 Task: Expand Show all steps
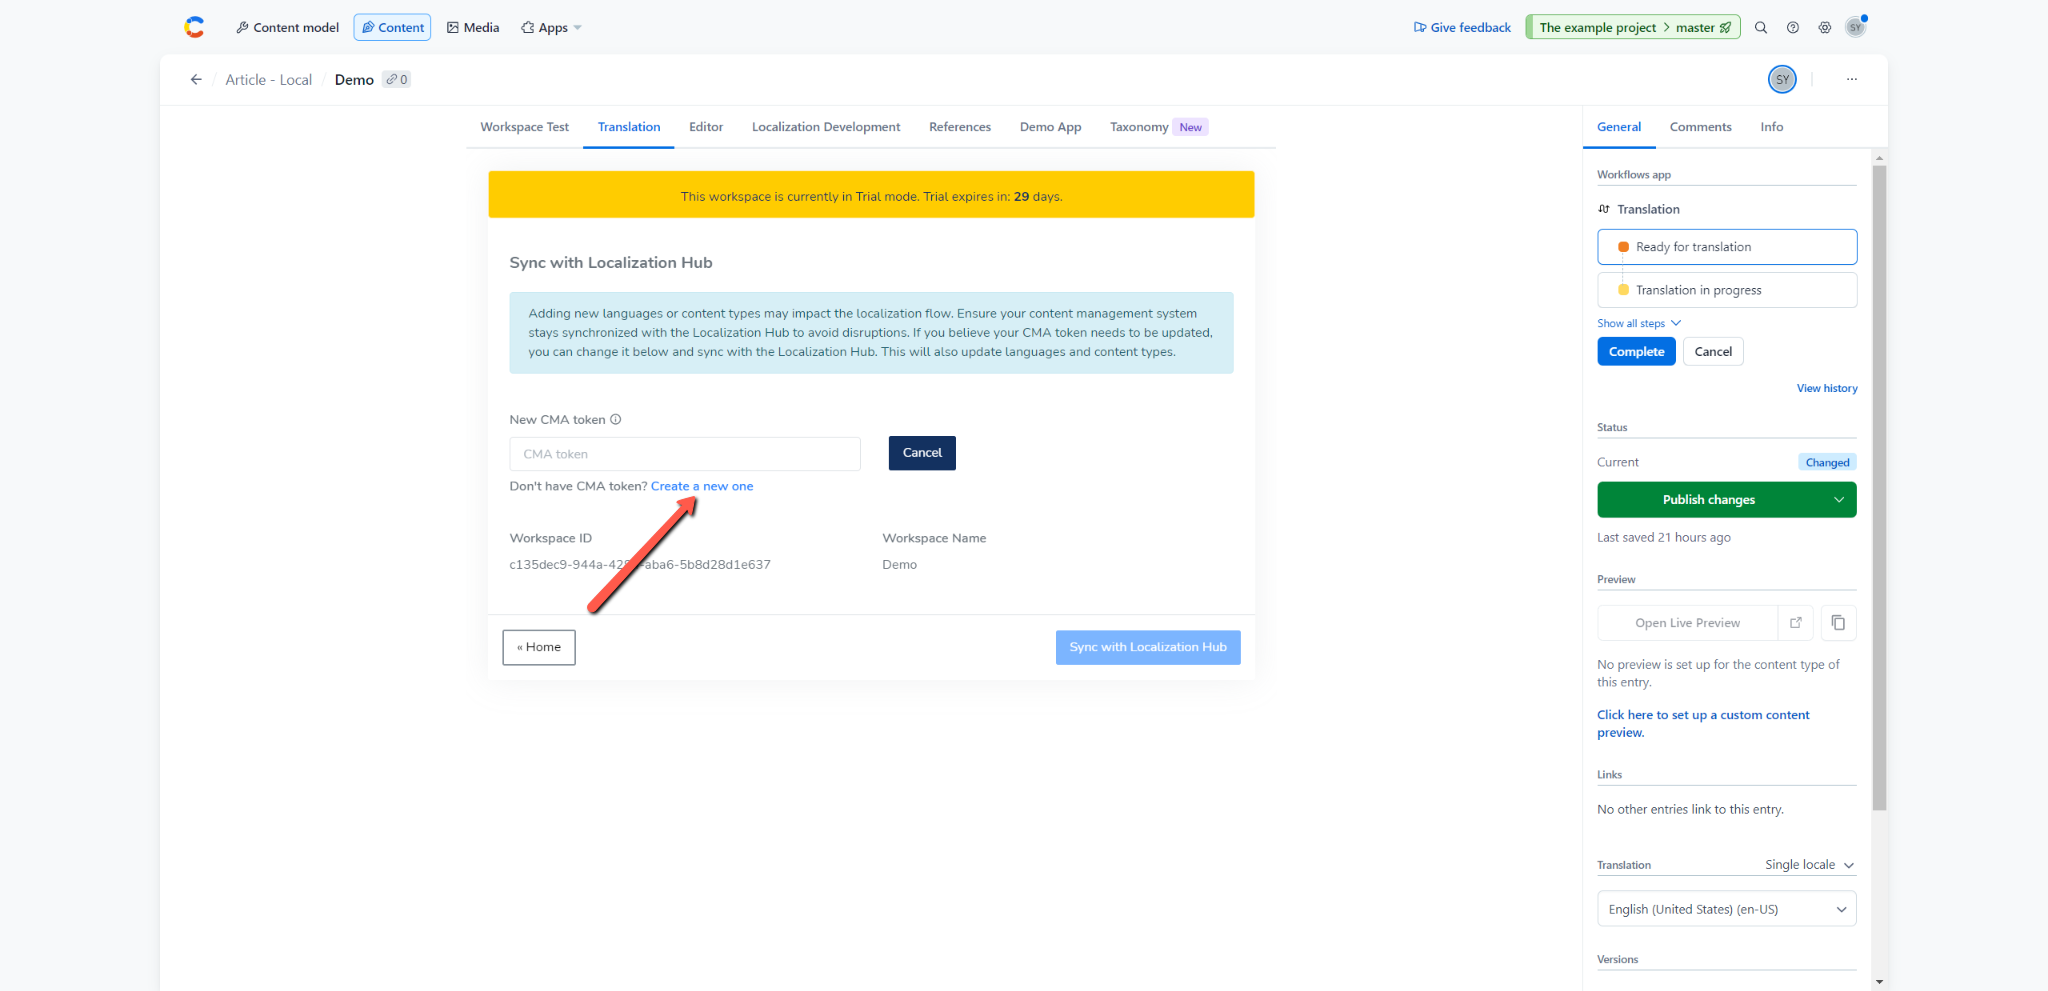1639,323
